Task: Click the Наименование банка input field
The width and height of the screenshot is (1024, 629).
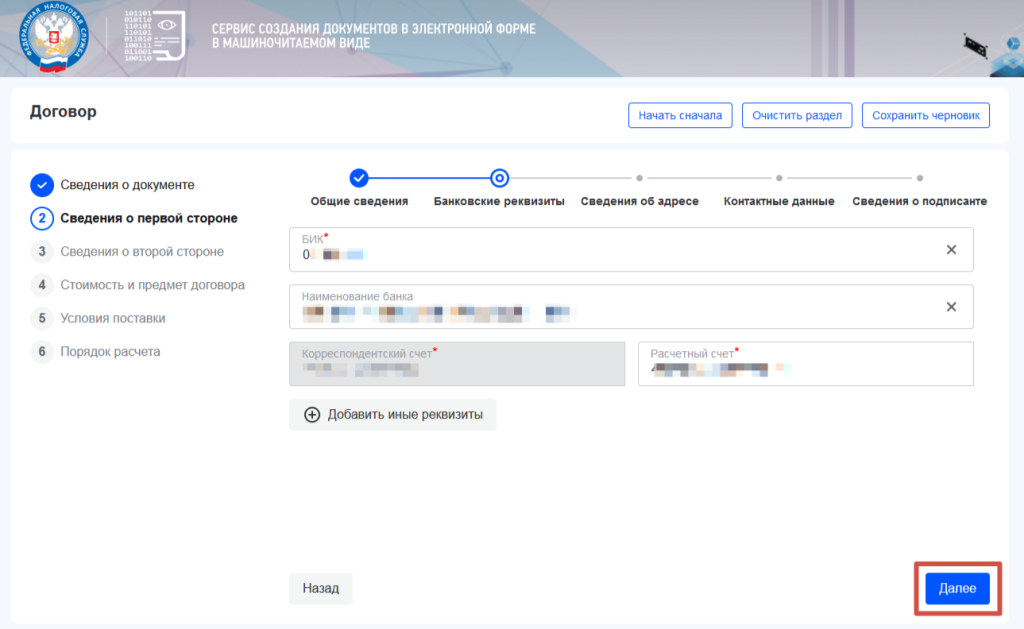Action: click(x=631, y=306)
